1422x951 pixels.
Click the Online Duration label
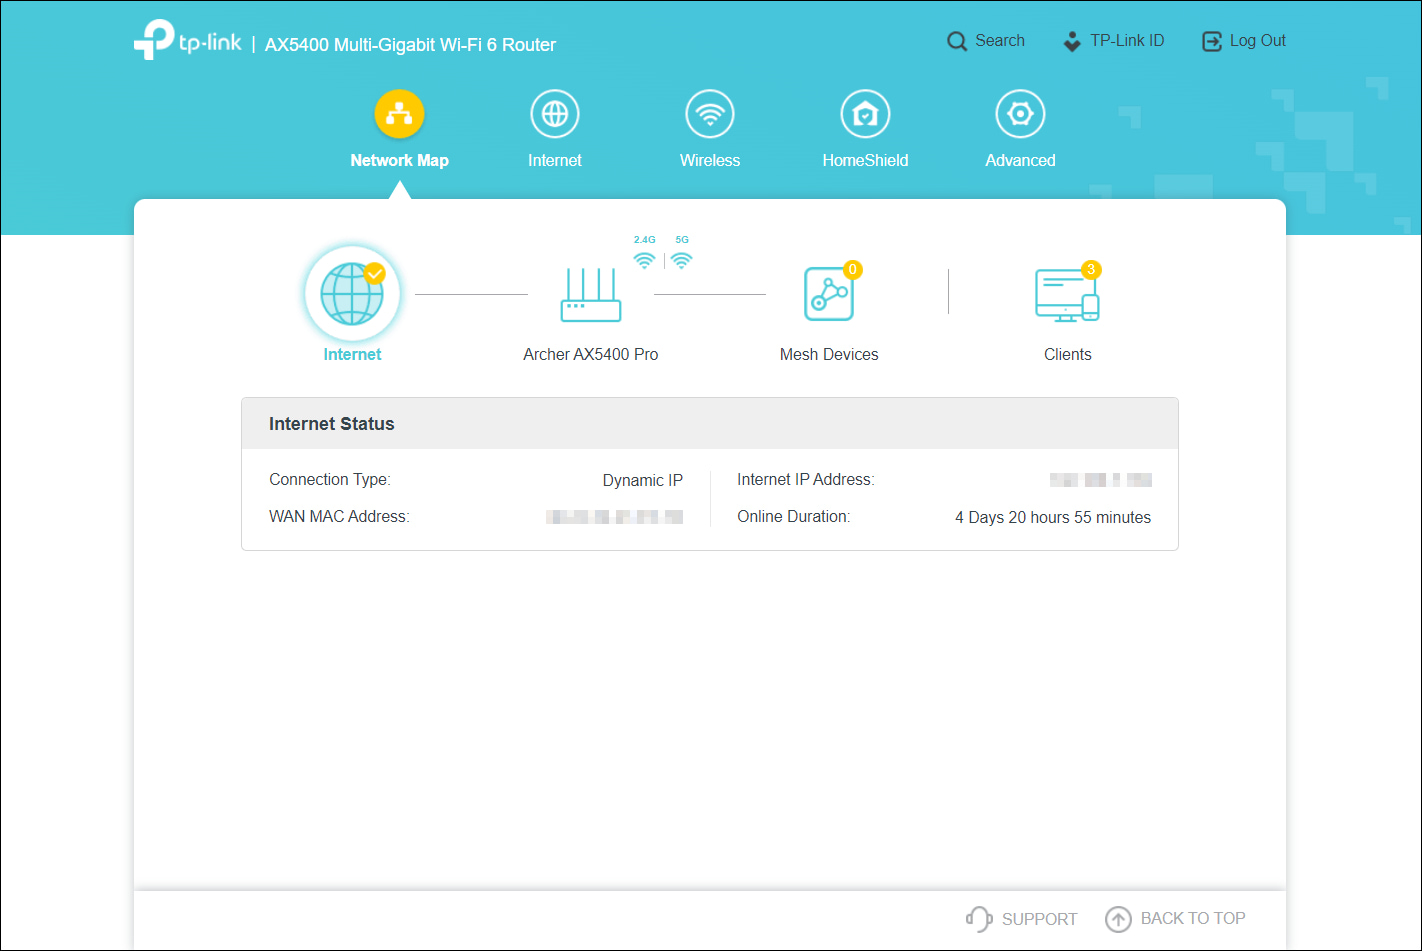tap(794, 517)
